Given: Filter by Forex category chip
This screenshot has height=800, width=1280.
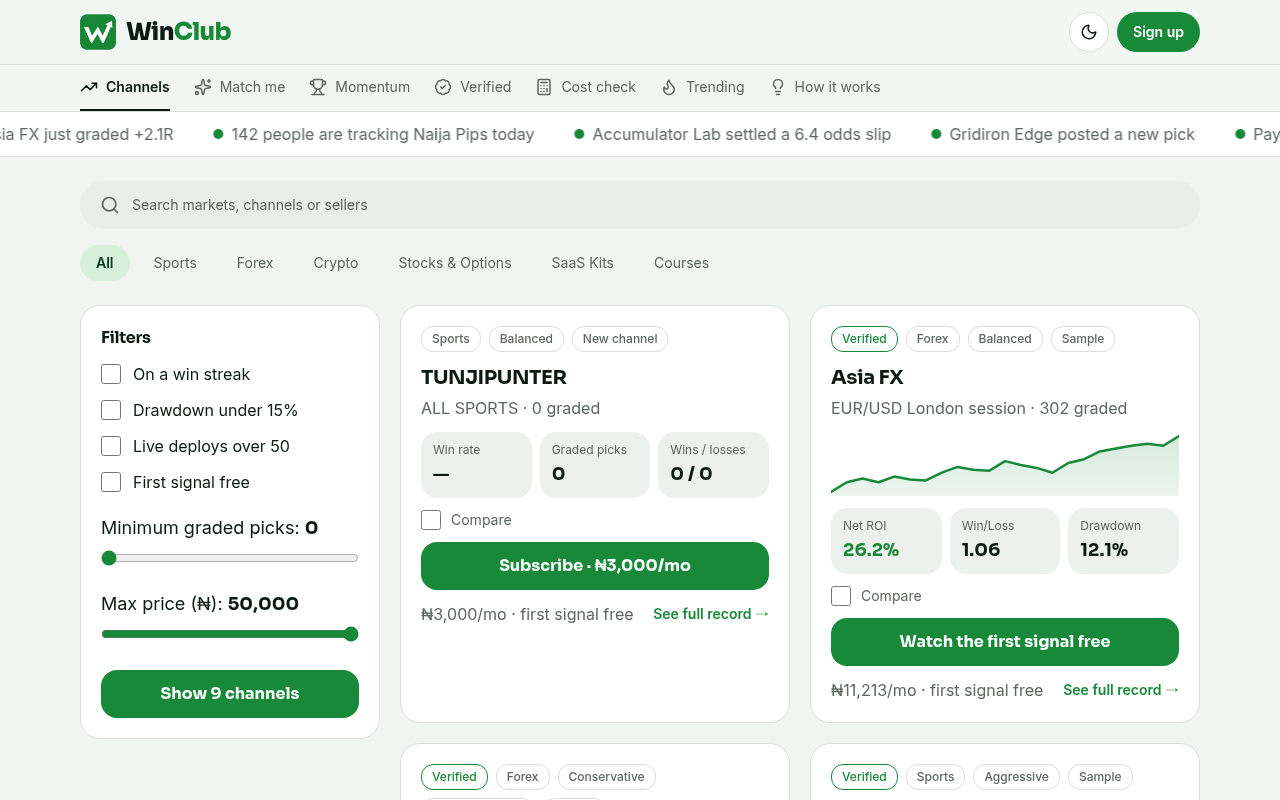Looking at the screenshot, I should click(x=255, y=263).
